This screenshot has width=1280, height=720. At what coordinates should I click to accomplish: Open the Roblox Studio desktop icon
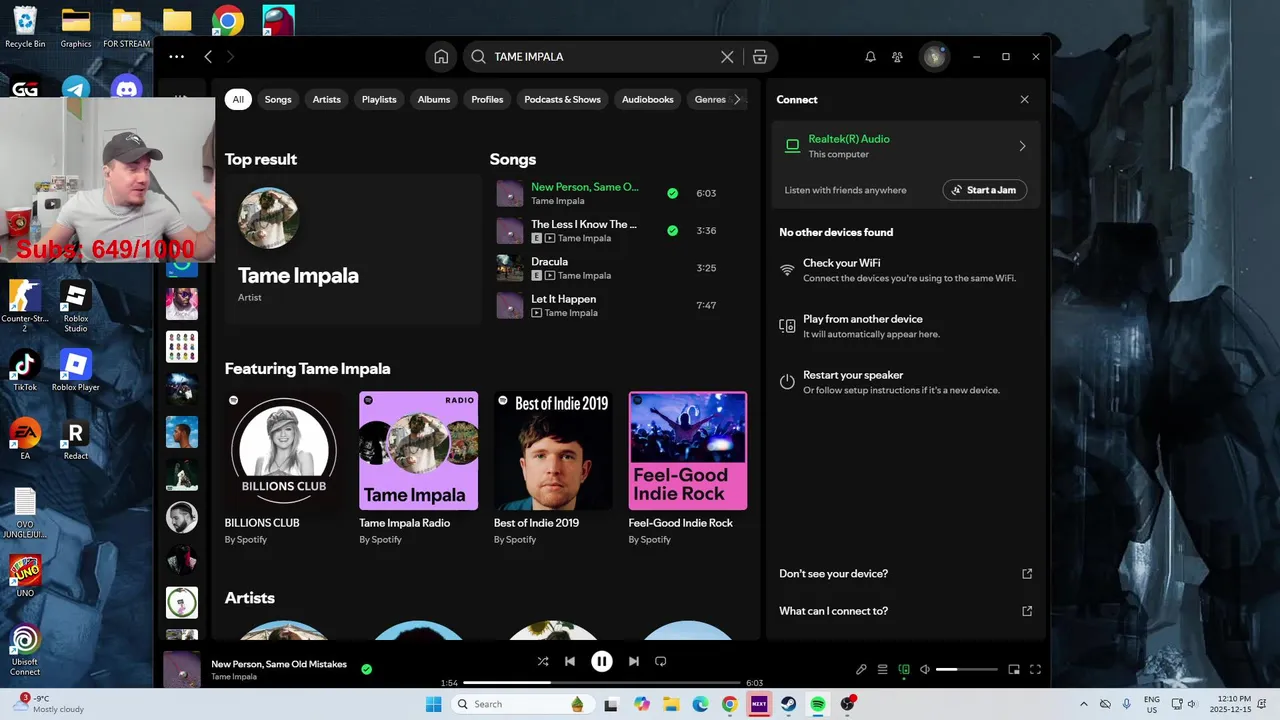coord(76,307)
